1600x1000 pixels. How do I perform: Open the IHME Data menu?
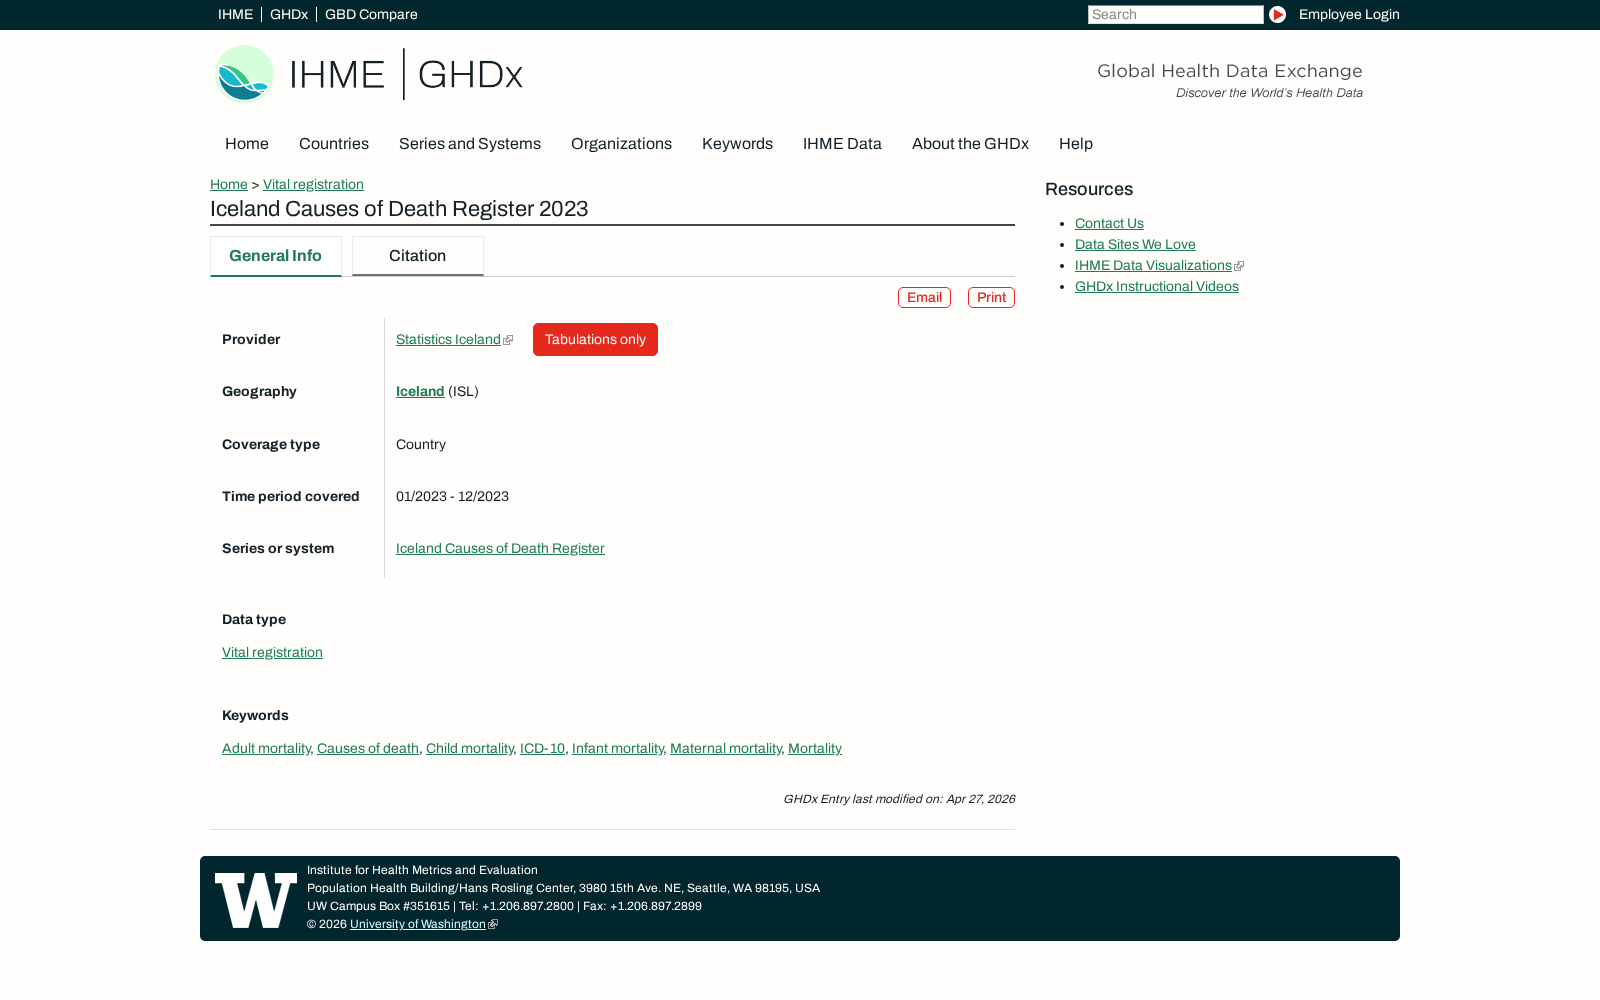[842, 144]
